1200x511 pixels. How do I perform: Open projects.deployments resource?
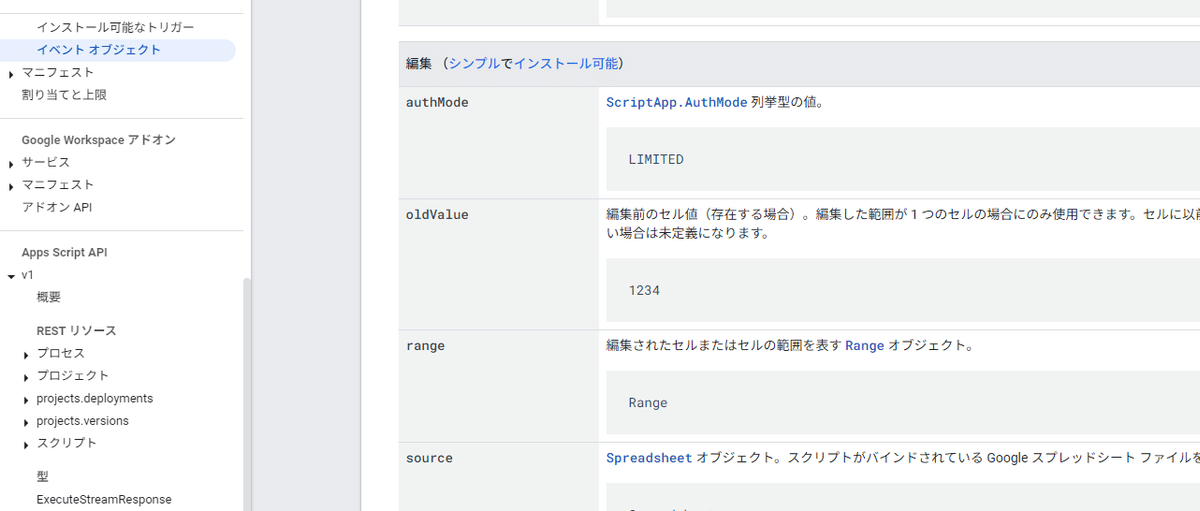(95, 398)
